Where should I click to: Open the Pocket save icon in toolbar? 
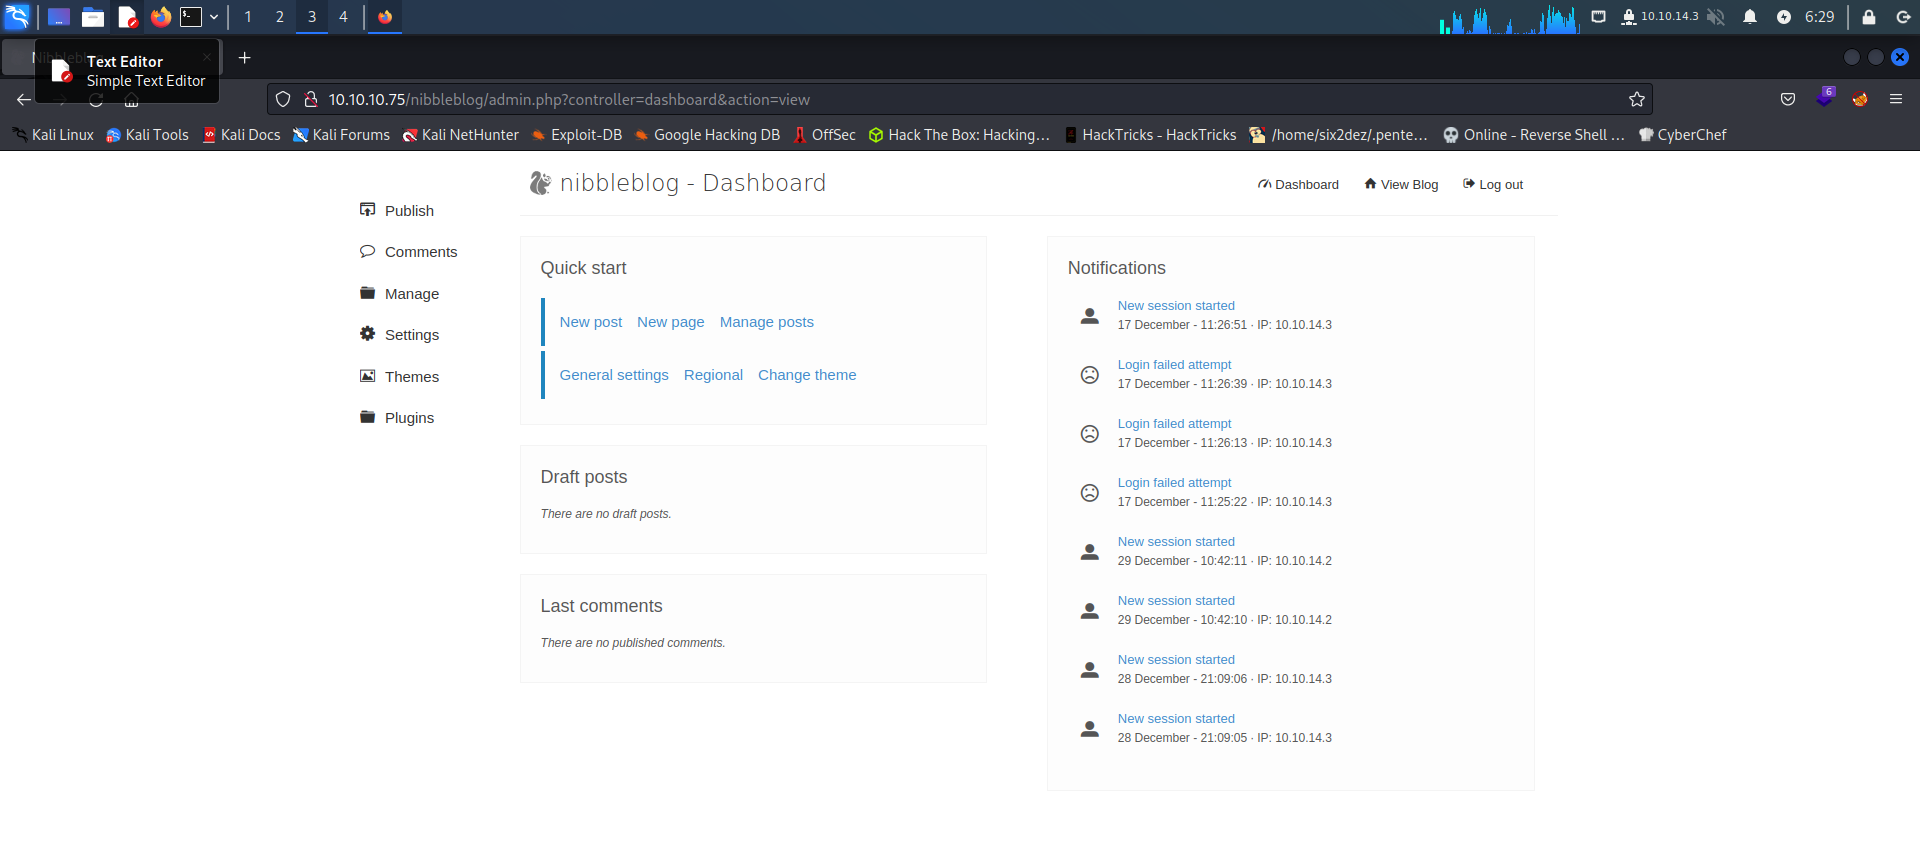point(1788,99)
